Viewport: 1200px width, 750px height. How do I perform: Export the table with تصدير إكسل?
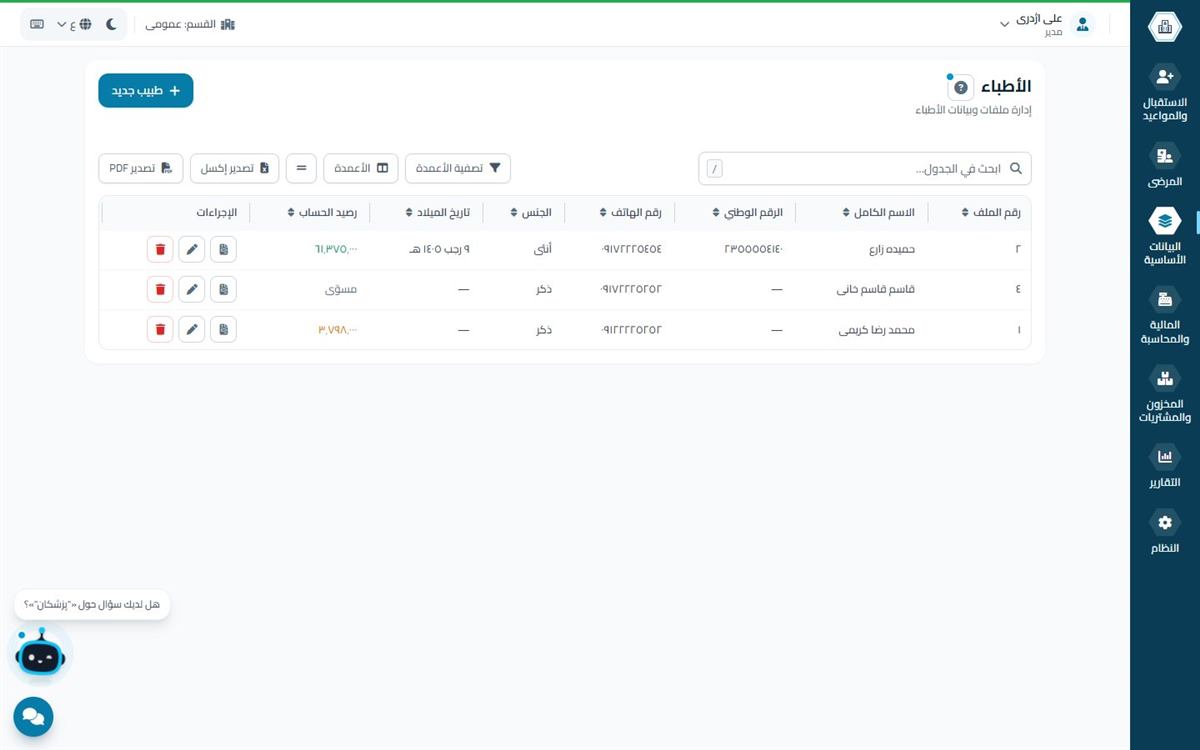click(x=235, y=168)
